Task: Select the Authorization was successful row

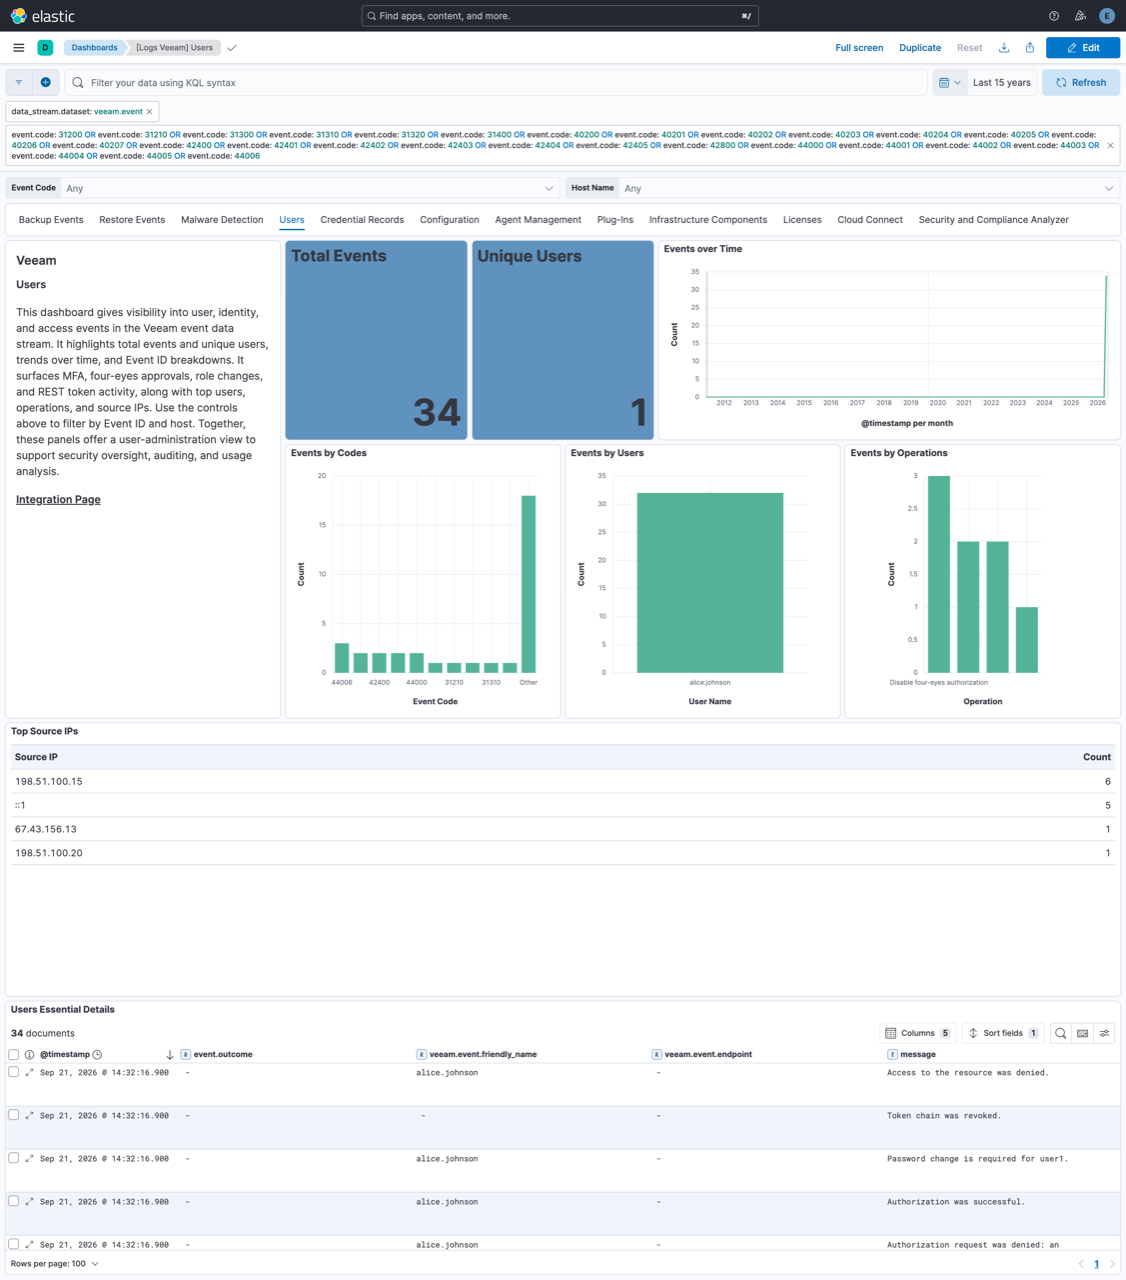Action: click(13, 1201)
